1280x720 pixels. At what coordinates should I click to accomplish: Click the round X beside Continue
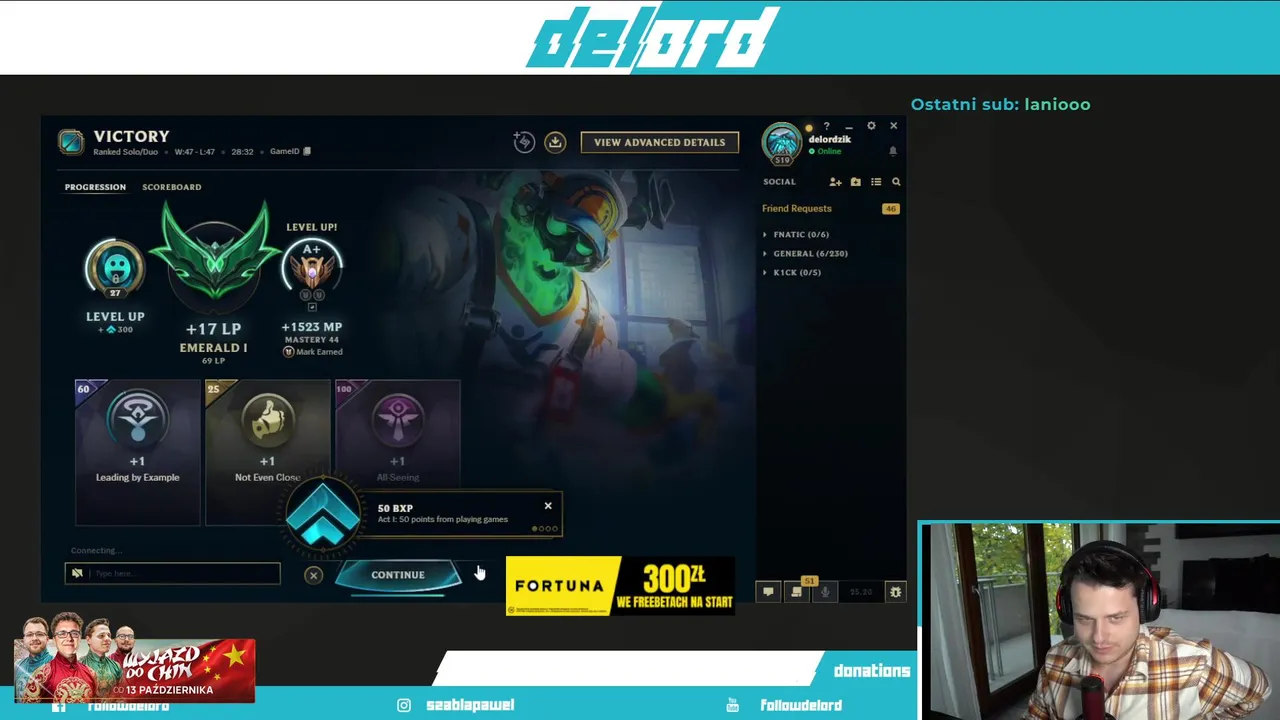click(313, 575)
